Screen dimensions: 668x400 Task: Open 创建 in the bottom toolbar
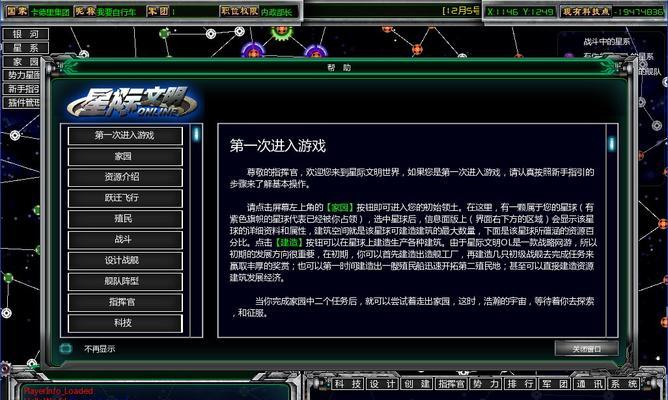coord(417,384)
